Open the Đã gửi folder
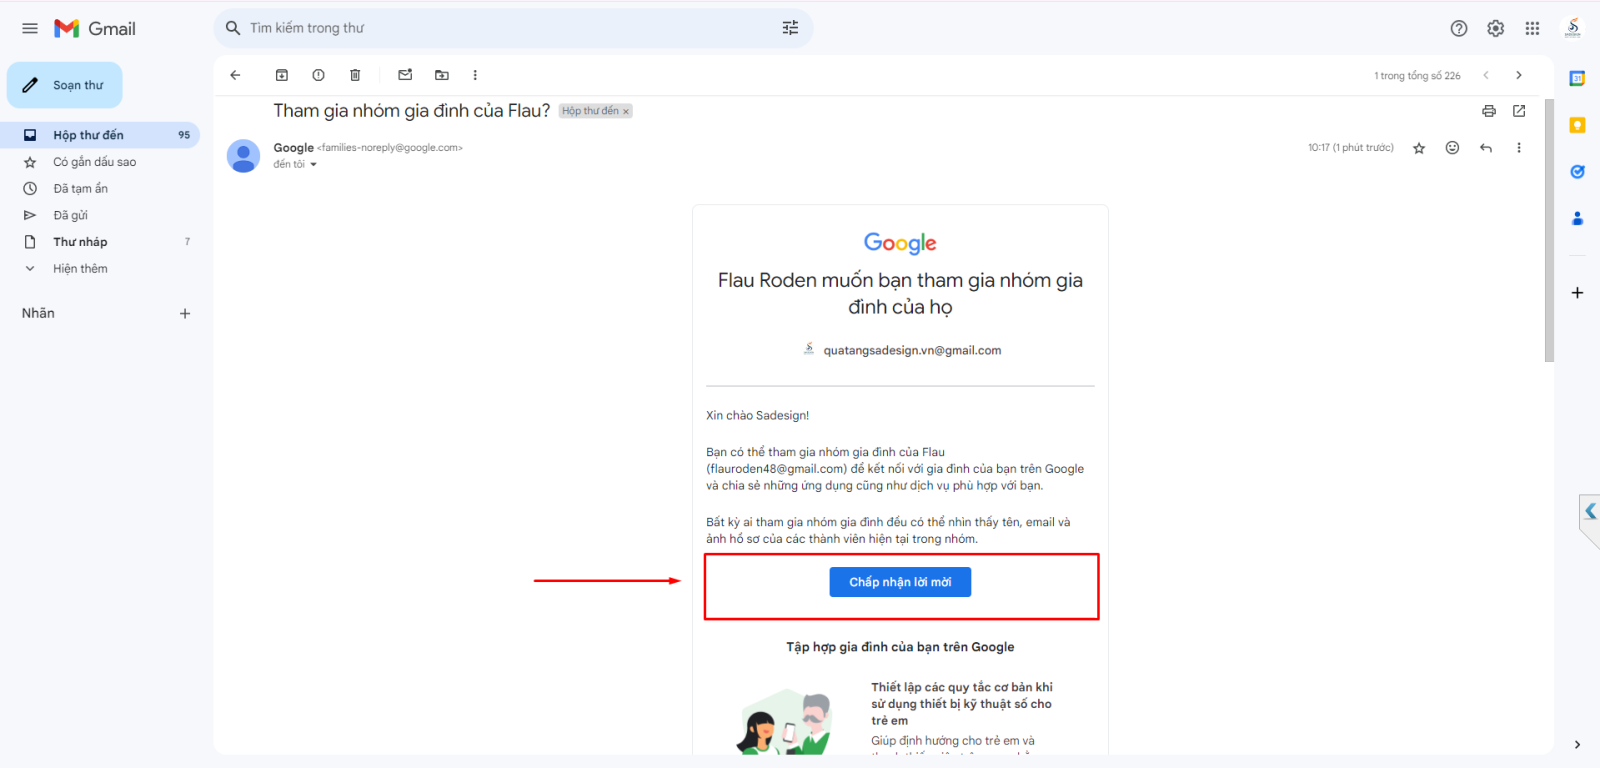The image size is (1600, 768). click(x=100, y=215)
